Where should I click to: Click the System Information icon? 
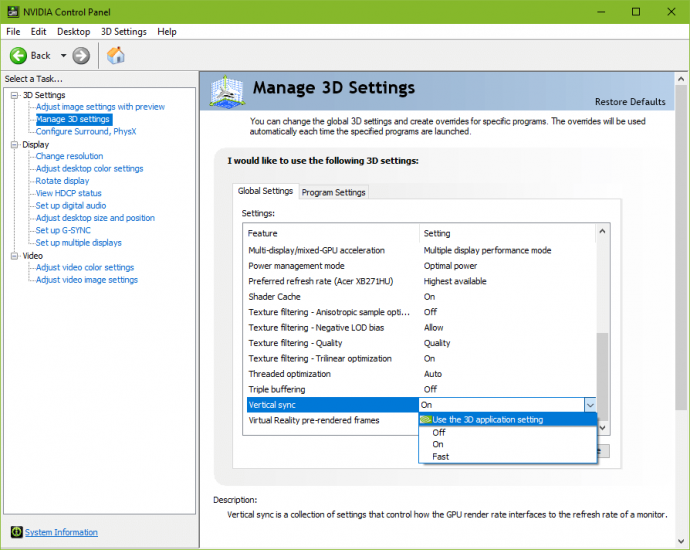[x=16, y=532]
